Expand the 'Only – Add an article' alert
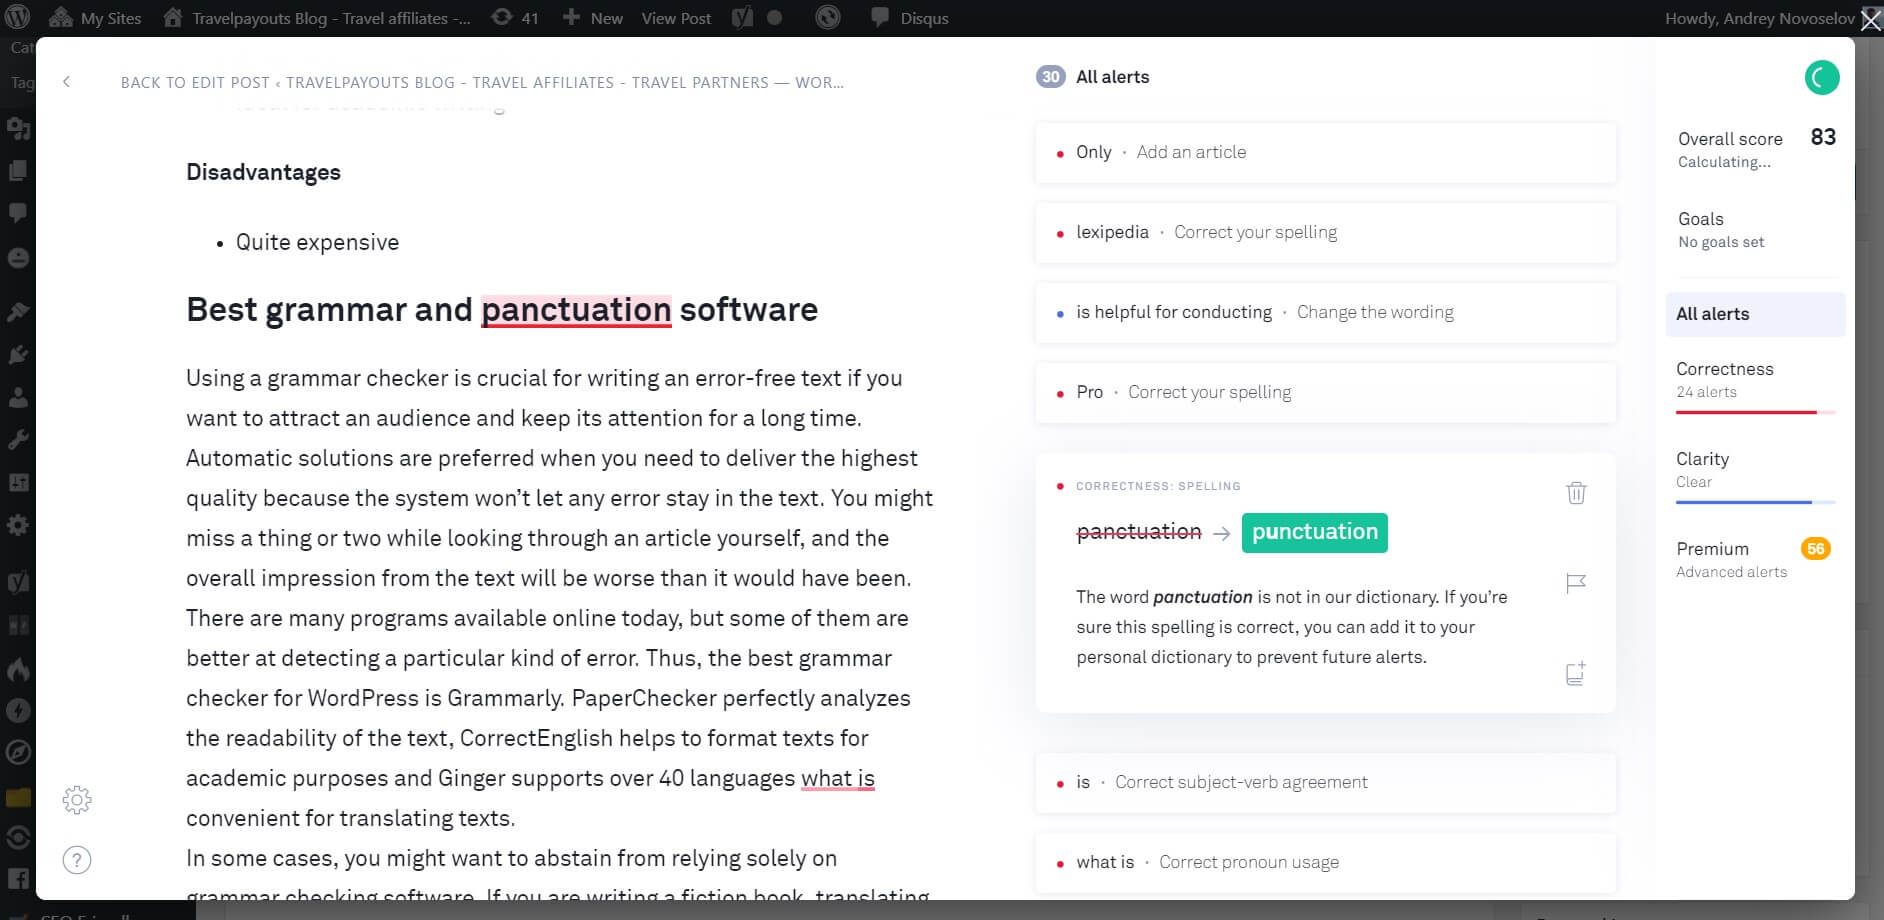The width and height of the screenshot is (1884, 920). [x=1325, y=152]
